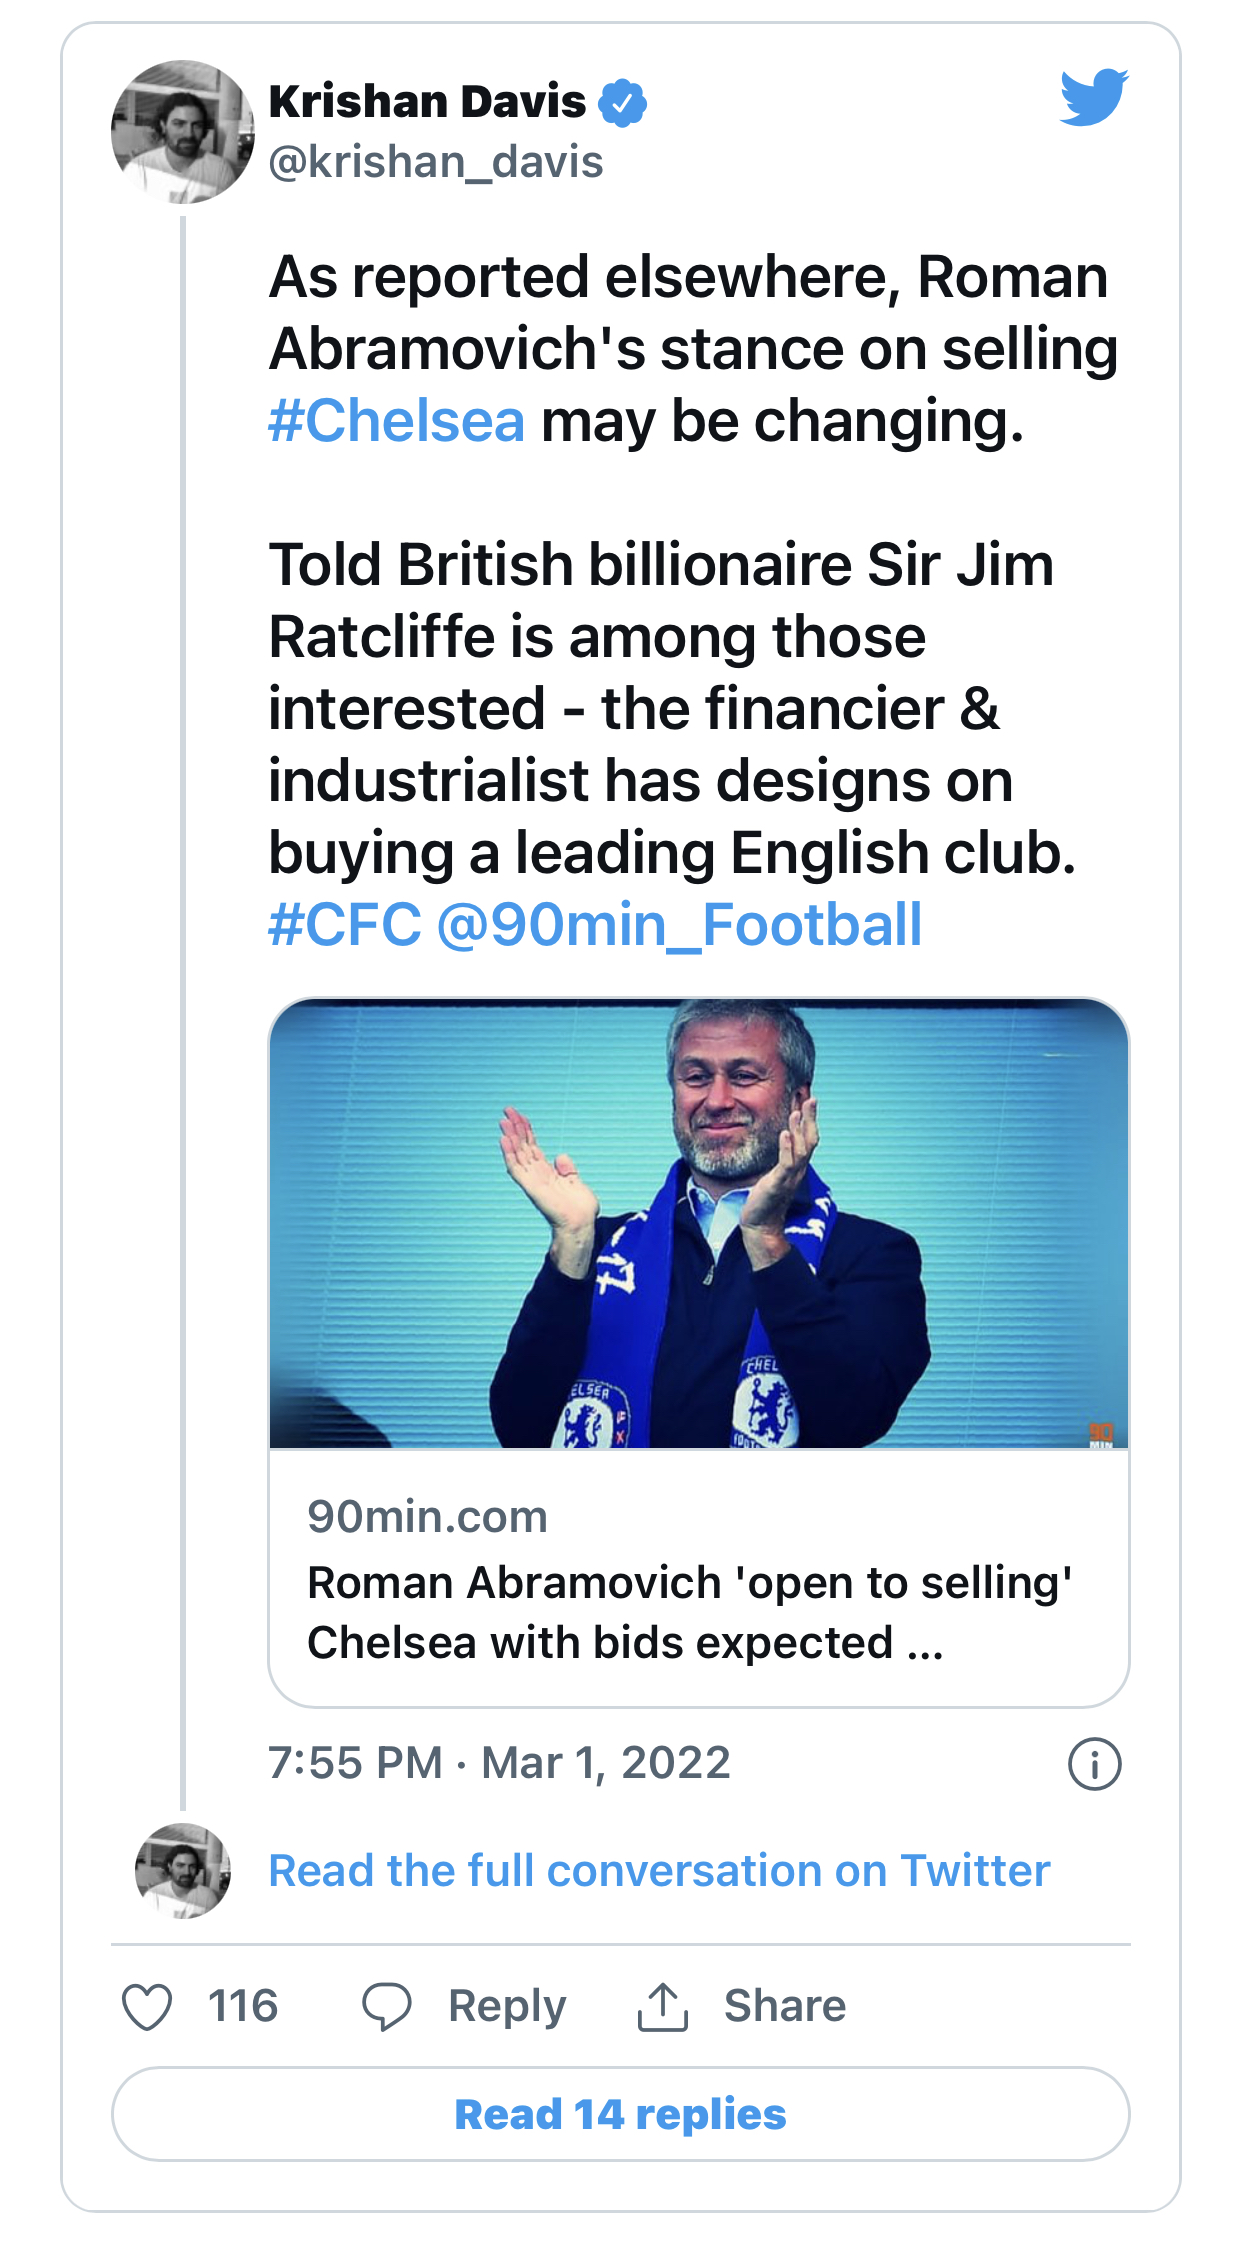Open the Abramovich article preview image
The width and height of the screenshot is (1242, 2242).
[698, 1223]
